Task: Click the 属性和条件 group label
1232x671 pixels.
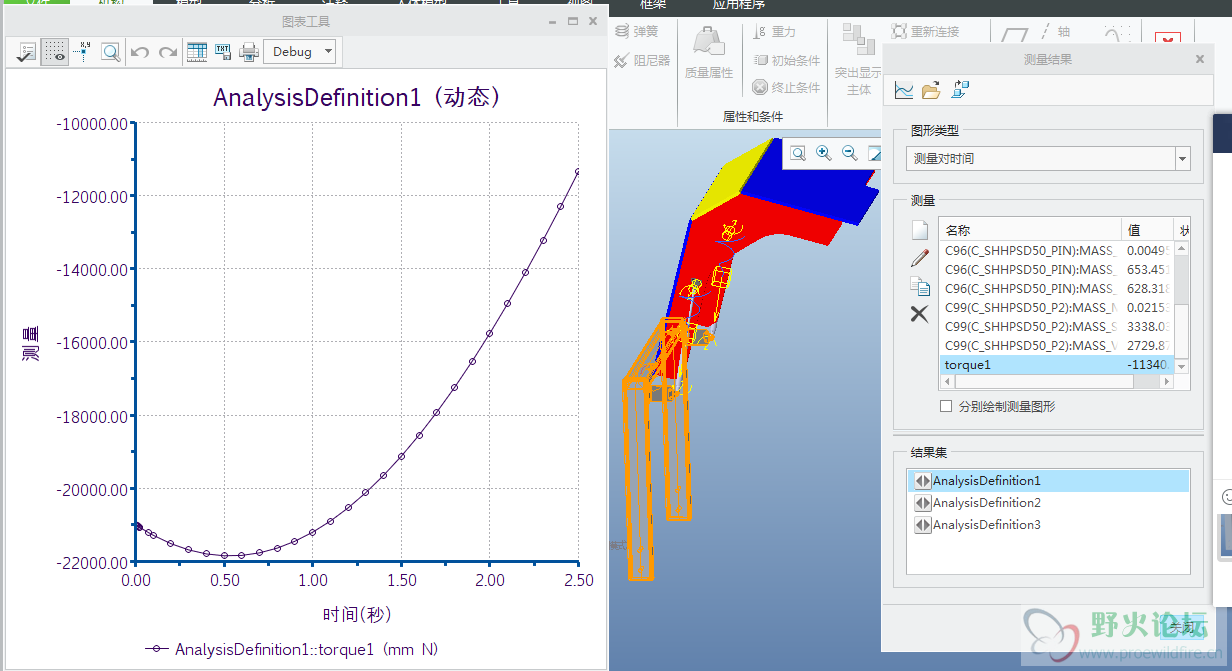Action: [753, 116]
